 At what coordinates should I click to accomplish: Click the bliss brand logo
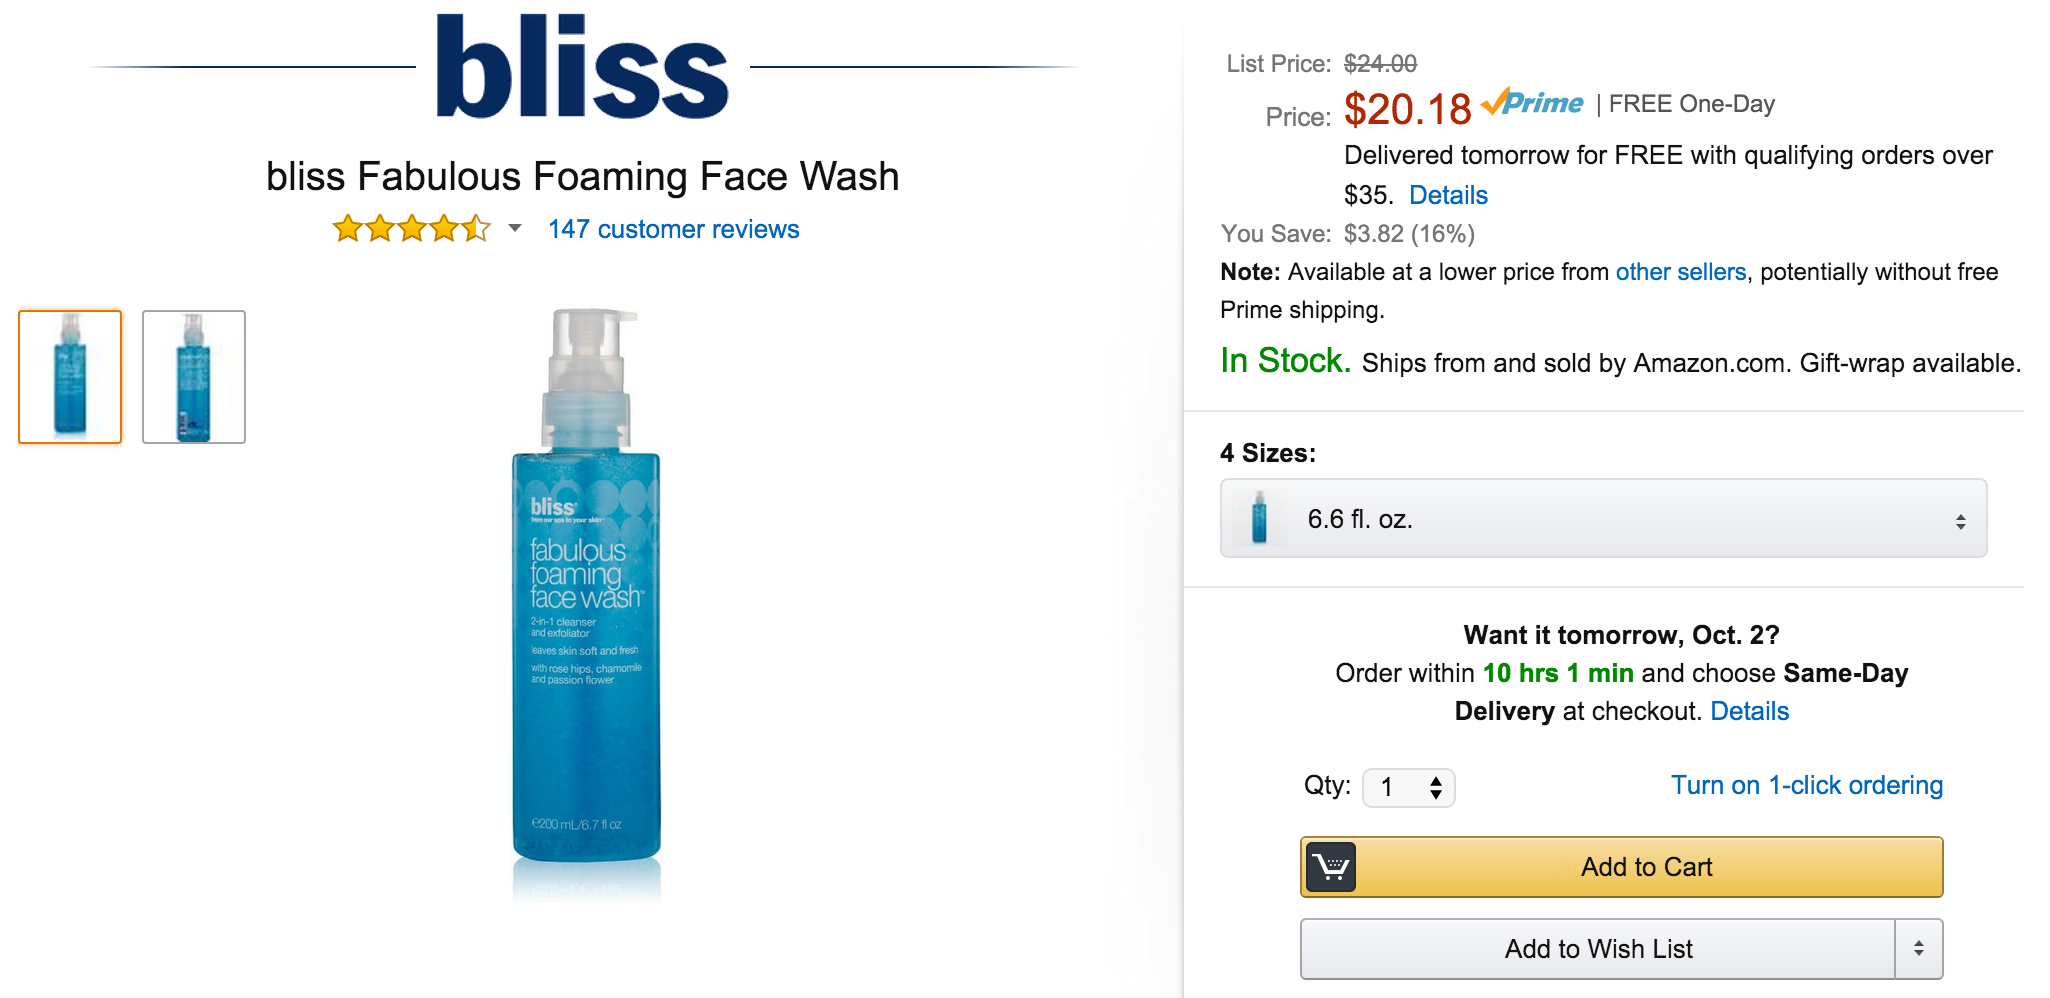582,68
